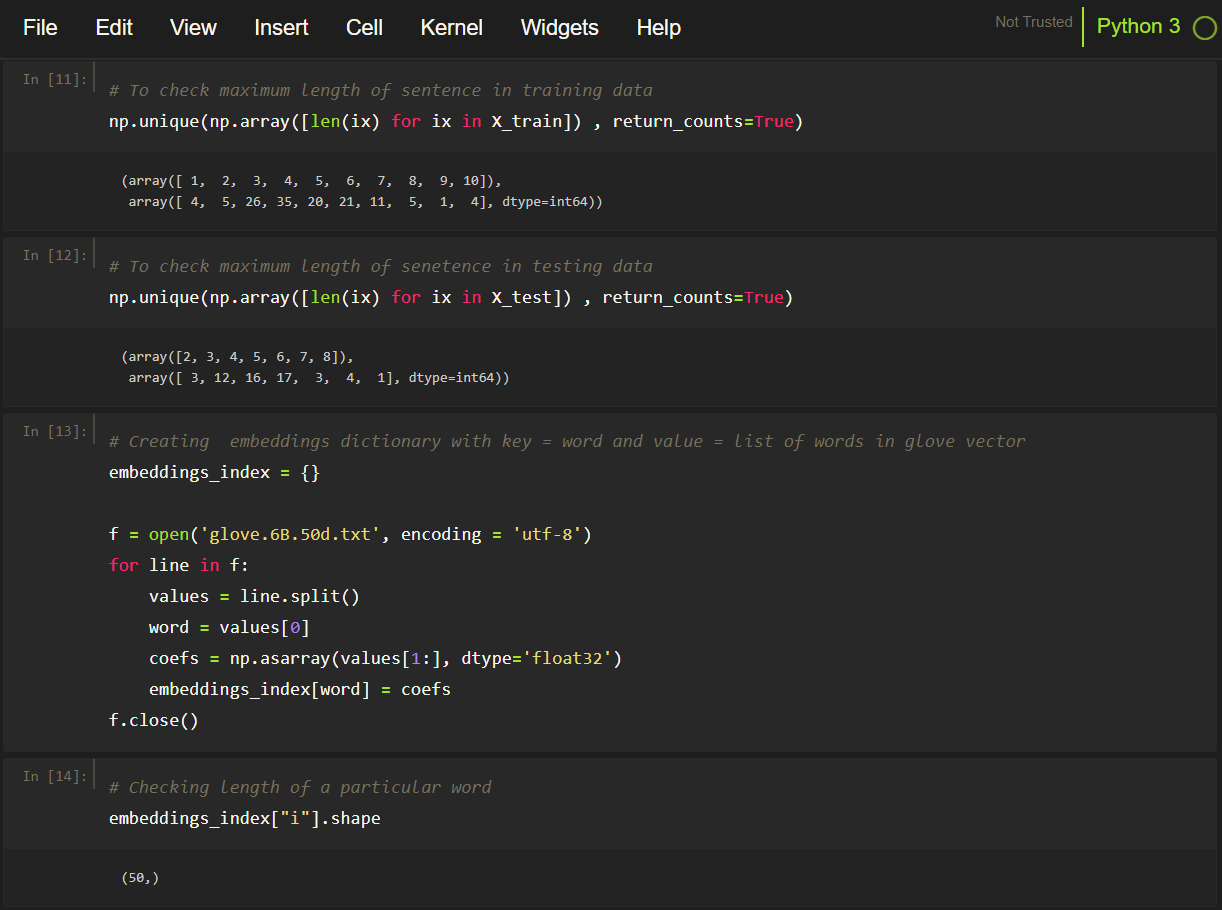This screenshot has width=1222, height=910.
Task: Click the f.close() line in cell 13
Action: coord(153,719)
